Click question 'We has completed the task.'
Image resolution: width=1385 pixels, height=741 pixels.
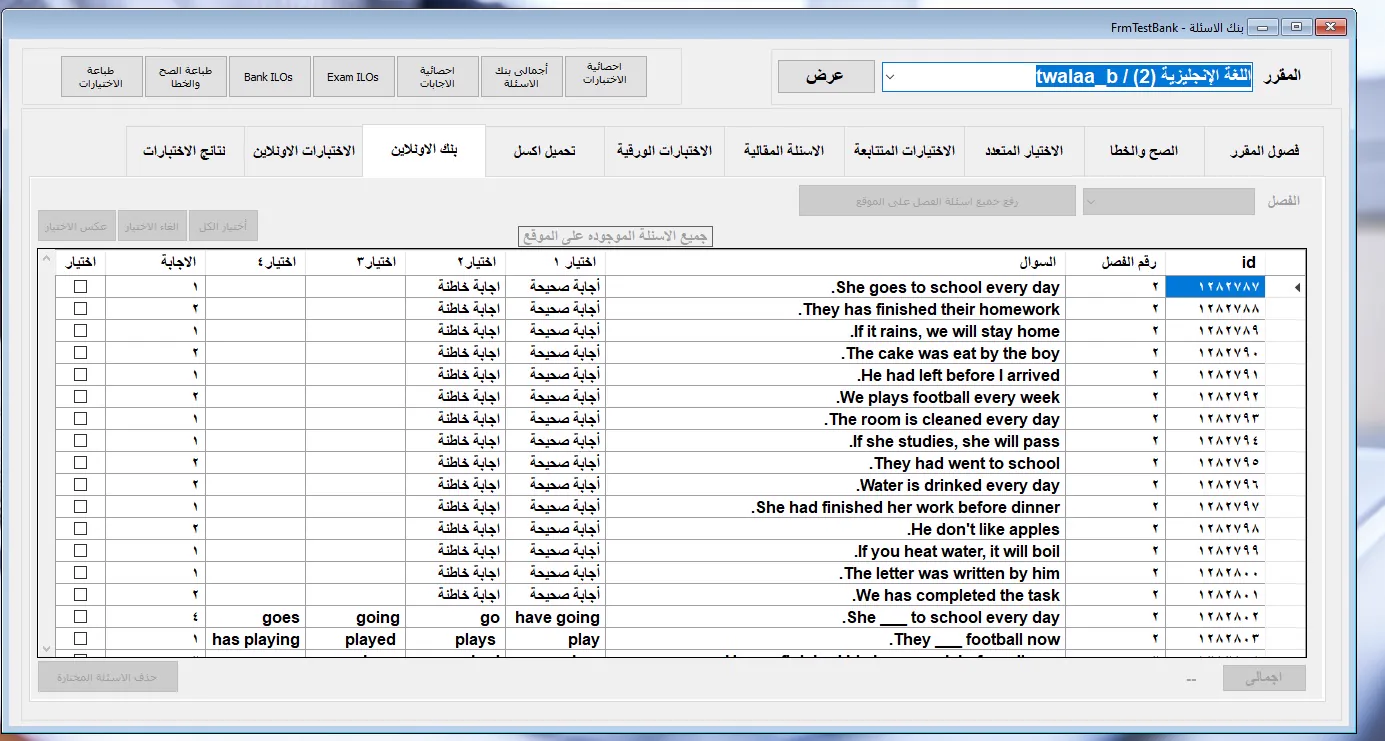tap(957, 595)
